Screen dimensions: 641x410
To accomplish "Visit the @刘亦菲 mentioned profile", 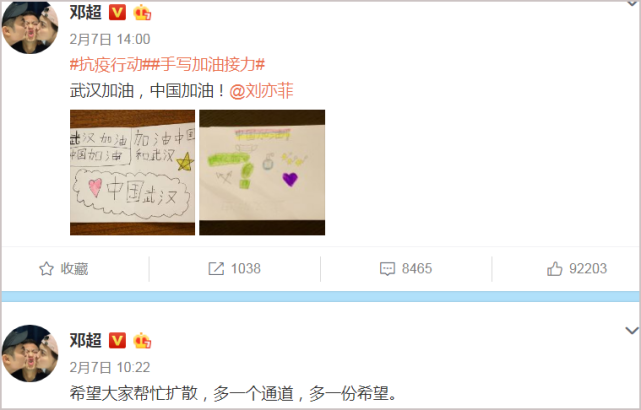I will 261,91.
